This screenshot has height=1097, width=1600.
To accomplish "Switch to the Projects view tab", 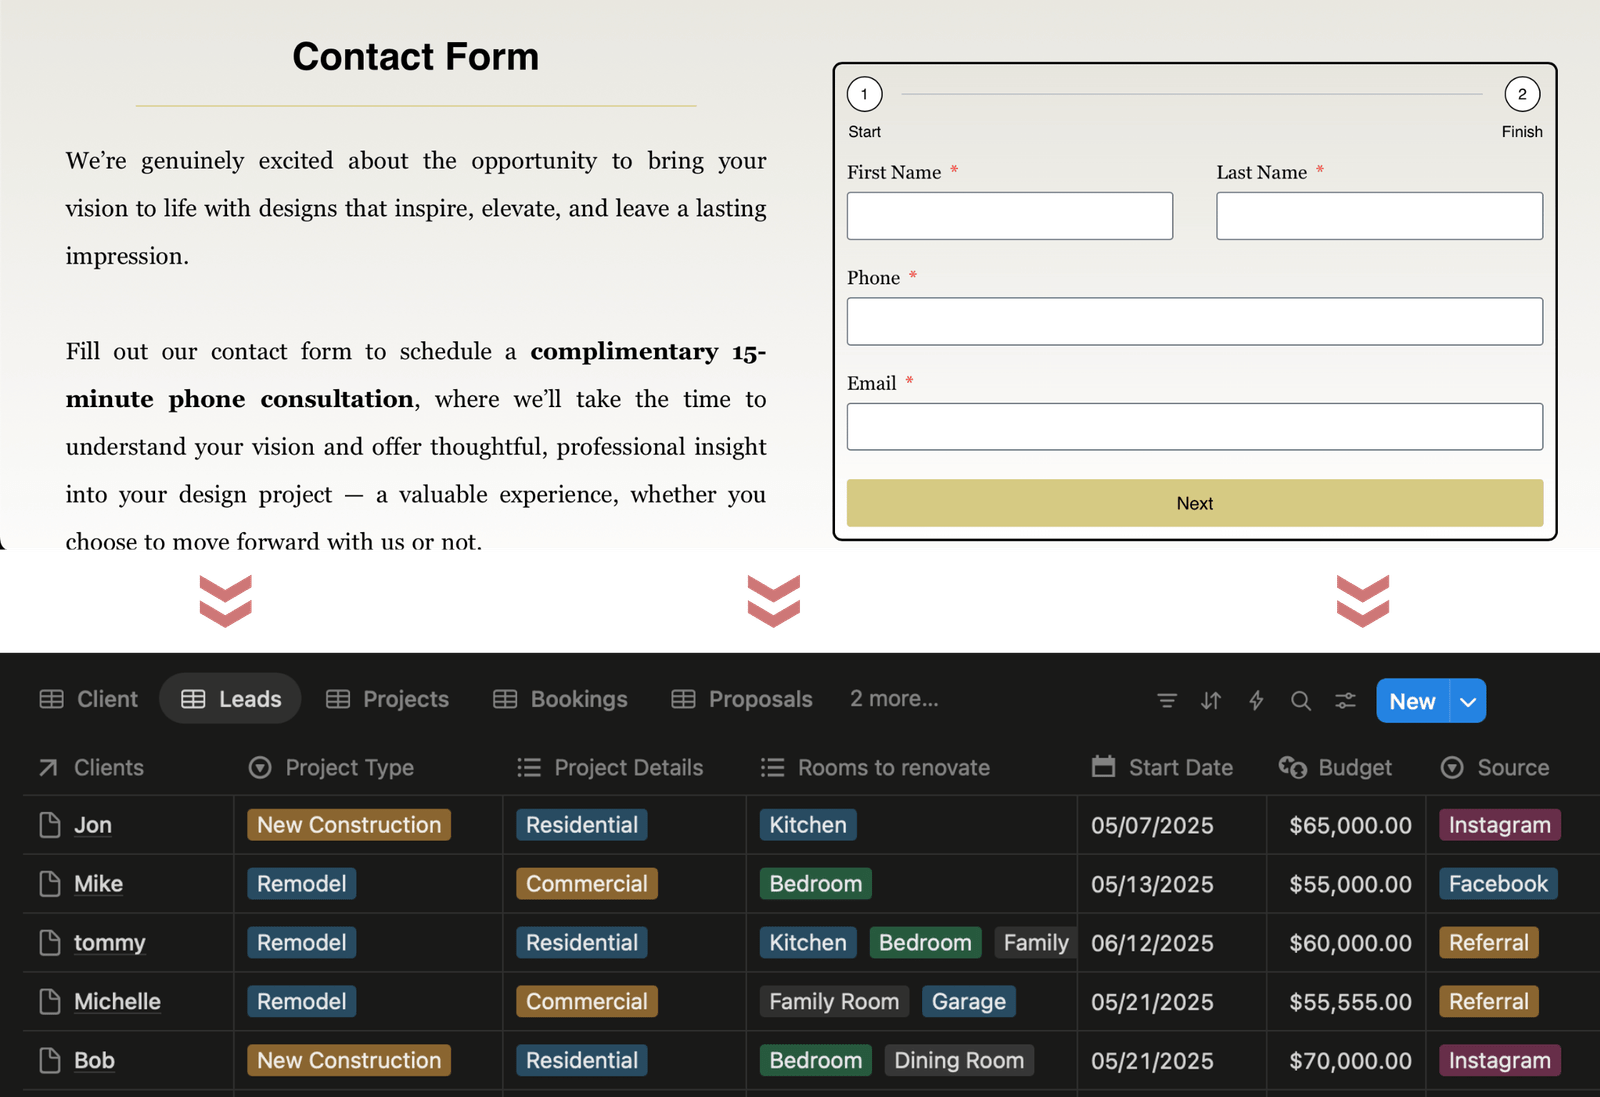I will (388, 699).
